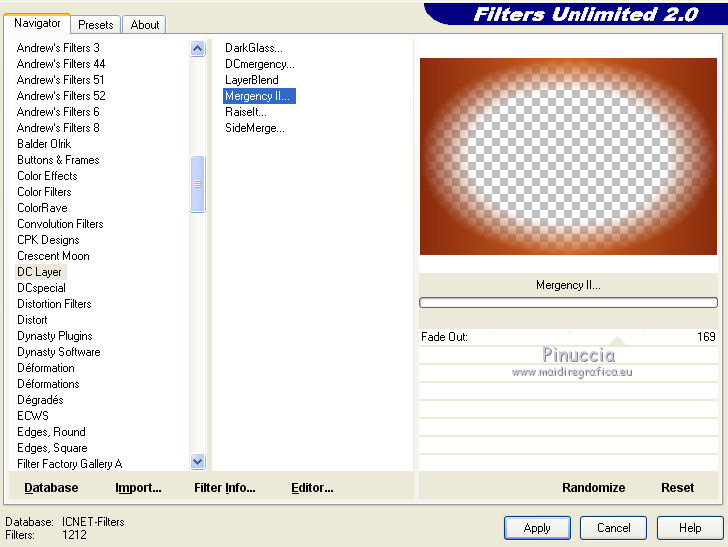Select the DarkGlass... filter

click(x=254, y=48)
